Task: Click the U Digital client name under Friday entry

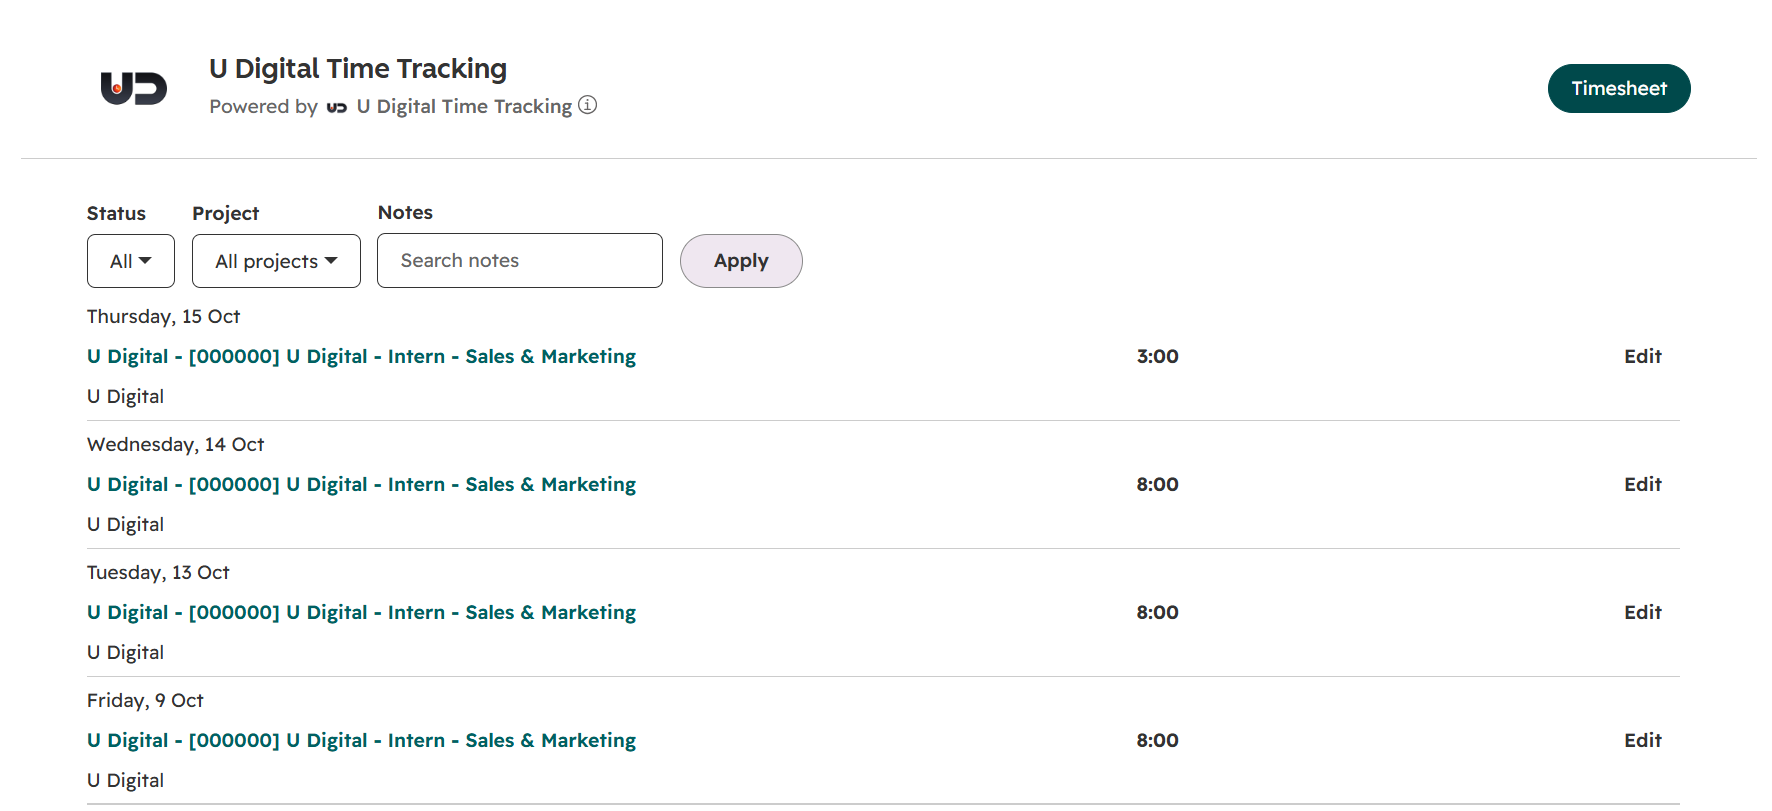Action: tap(125, 780)
